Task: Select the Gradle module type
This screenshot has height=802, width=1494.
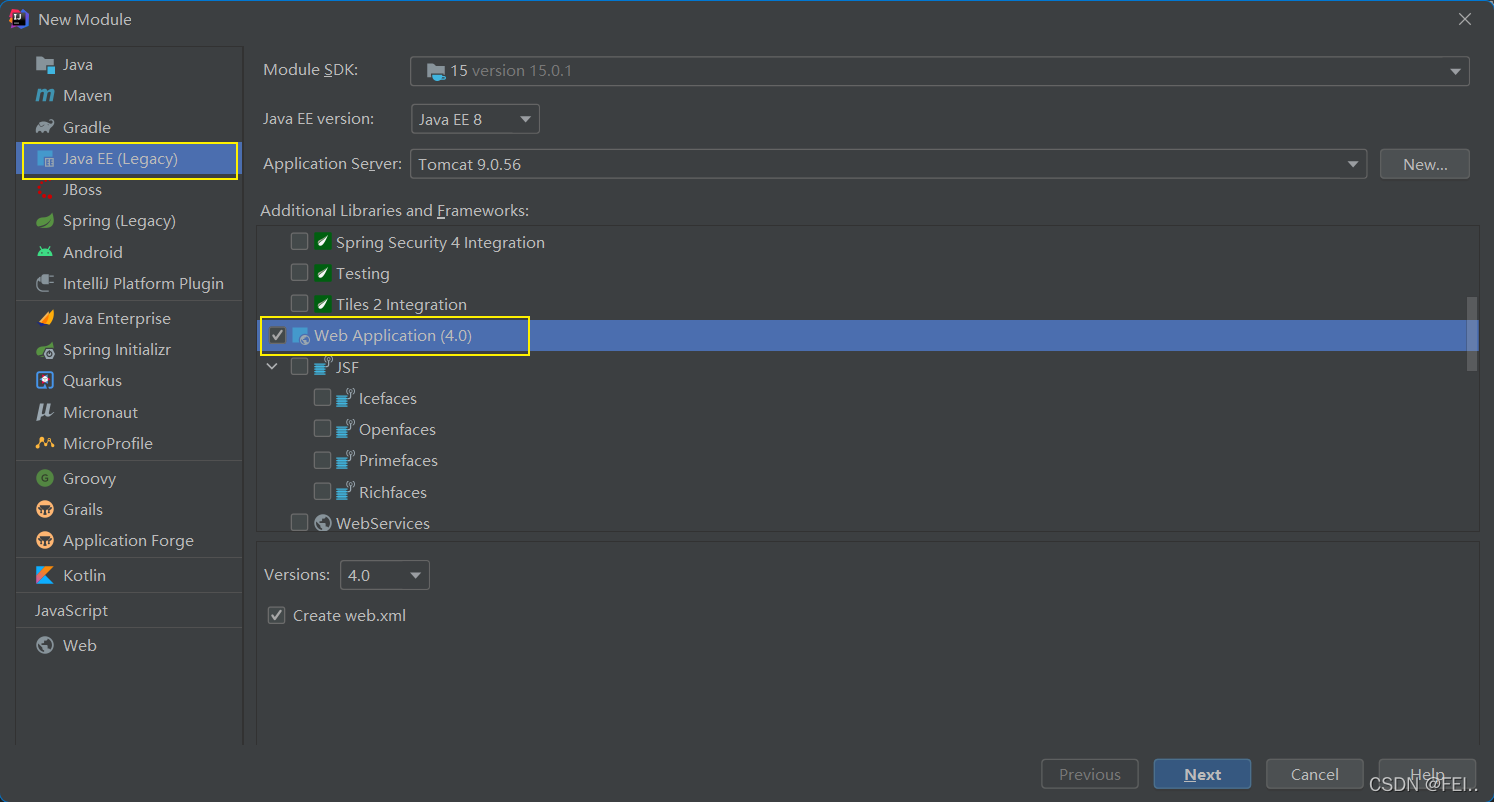Action: pyautogui.click(x=129, y=127)
